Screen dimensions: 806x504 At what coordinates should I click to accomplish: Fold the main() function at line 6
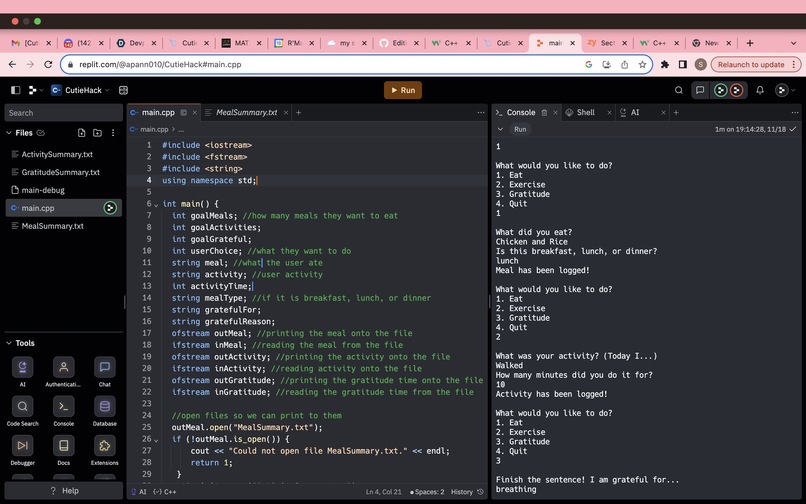156,204
